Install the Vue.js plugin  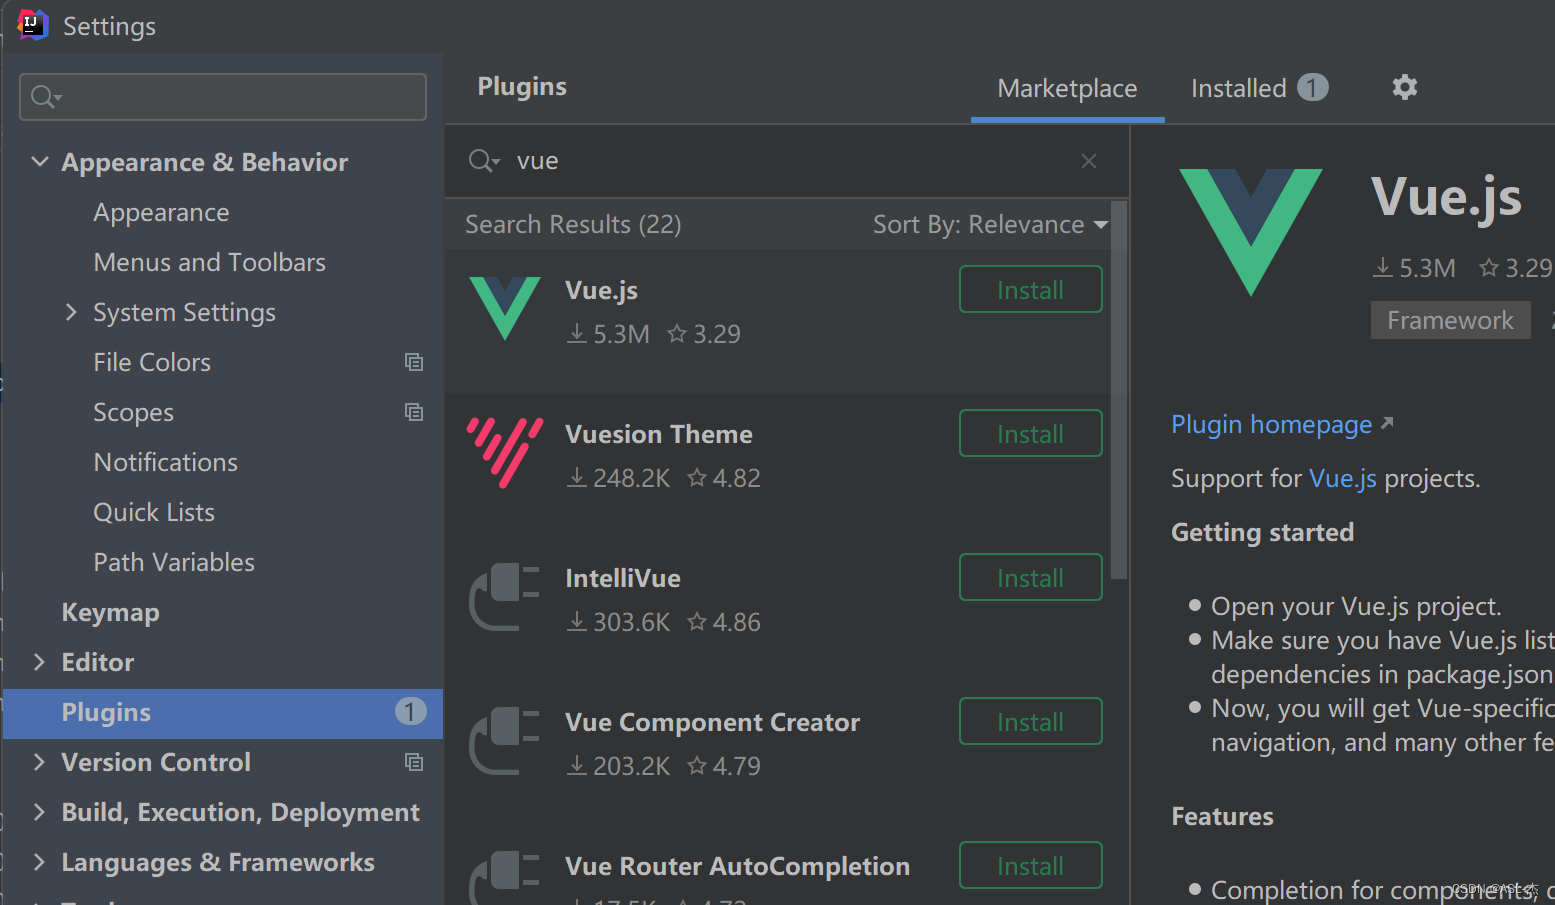click(x=1030, y=290)
